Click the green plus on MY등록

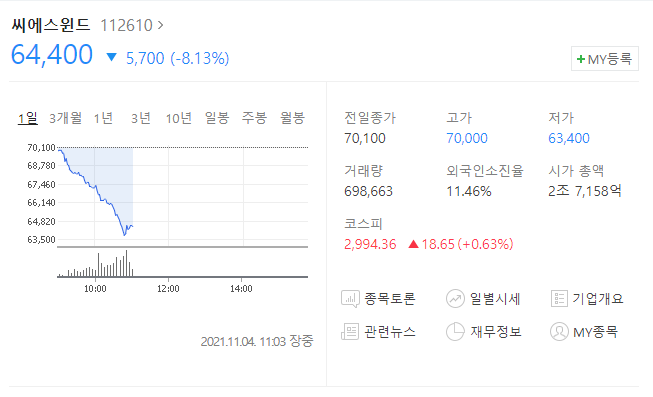[581, 59]
